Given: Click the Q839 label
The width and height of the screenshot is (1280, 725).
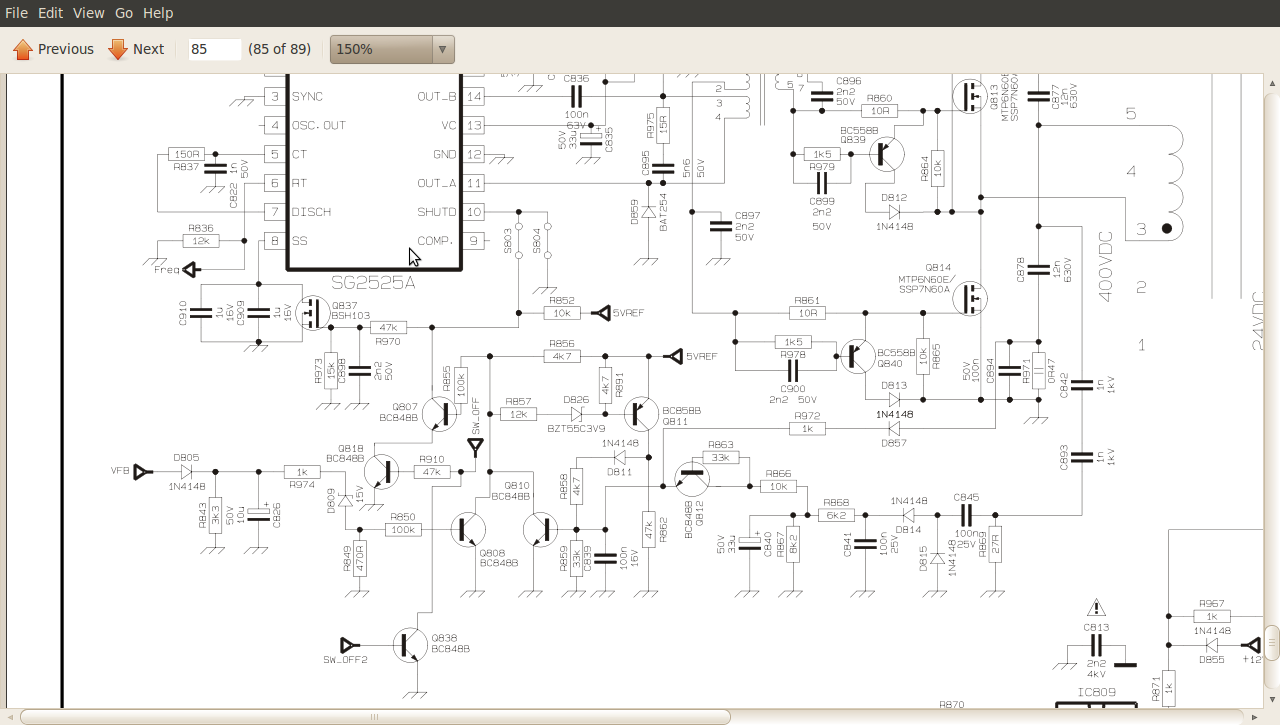Looking at the screenshot, I should (853, 140).
